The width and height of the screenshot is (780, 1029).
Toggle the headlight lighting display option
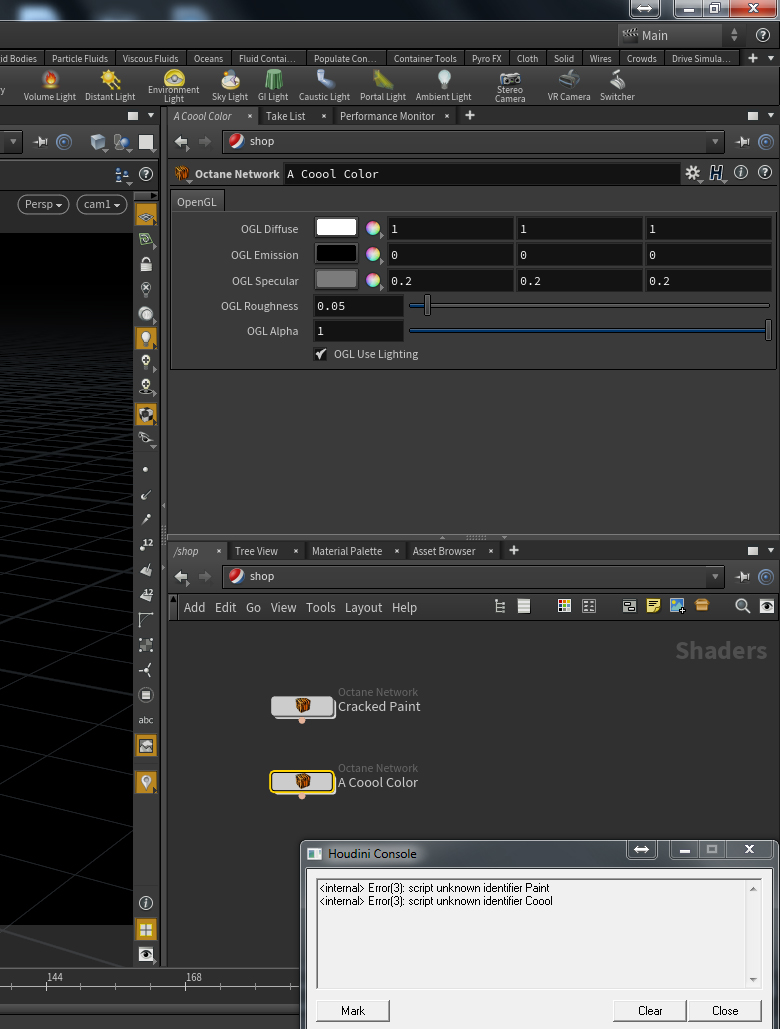coord(146,338)
